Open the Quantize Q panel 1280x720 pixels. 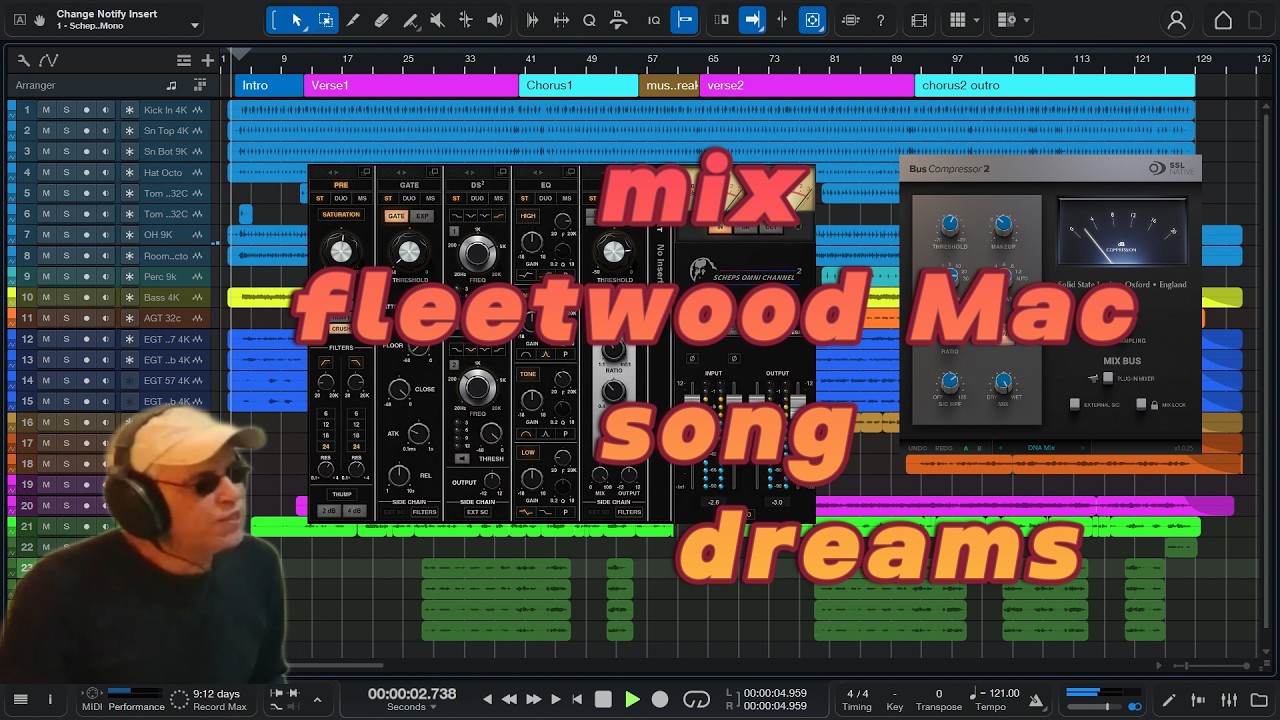(x=590, y=20)
